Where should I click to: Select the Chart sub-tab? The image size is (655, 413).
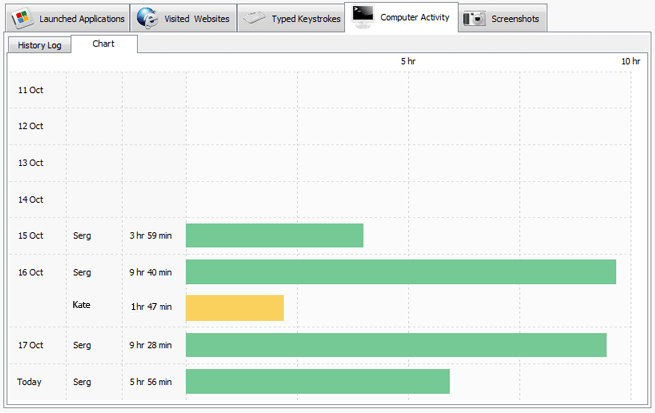(x=104, y=44)
